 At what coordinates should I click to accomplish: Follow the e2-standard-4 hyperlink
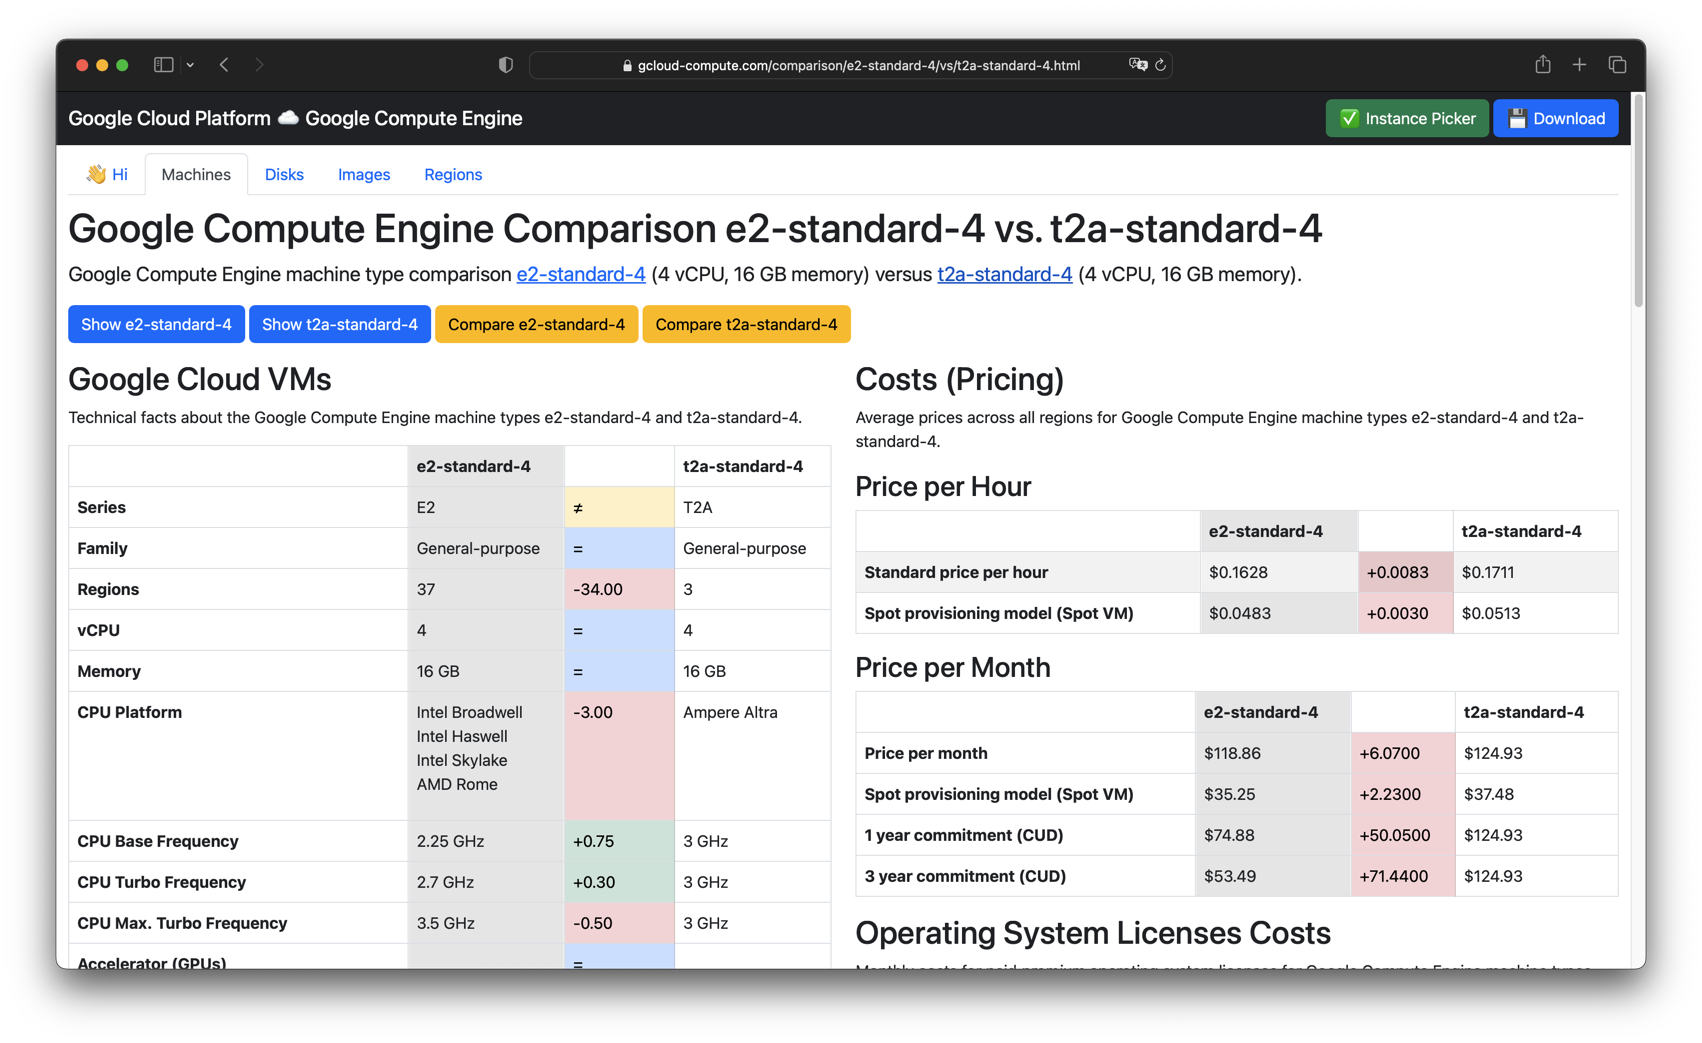[581, 274]
